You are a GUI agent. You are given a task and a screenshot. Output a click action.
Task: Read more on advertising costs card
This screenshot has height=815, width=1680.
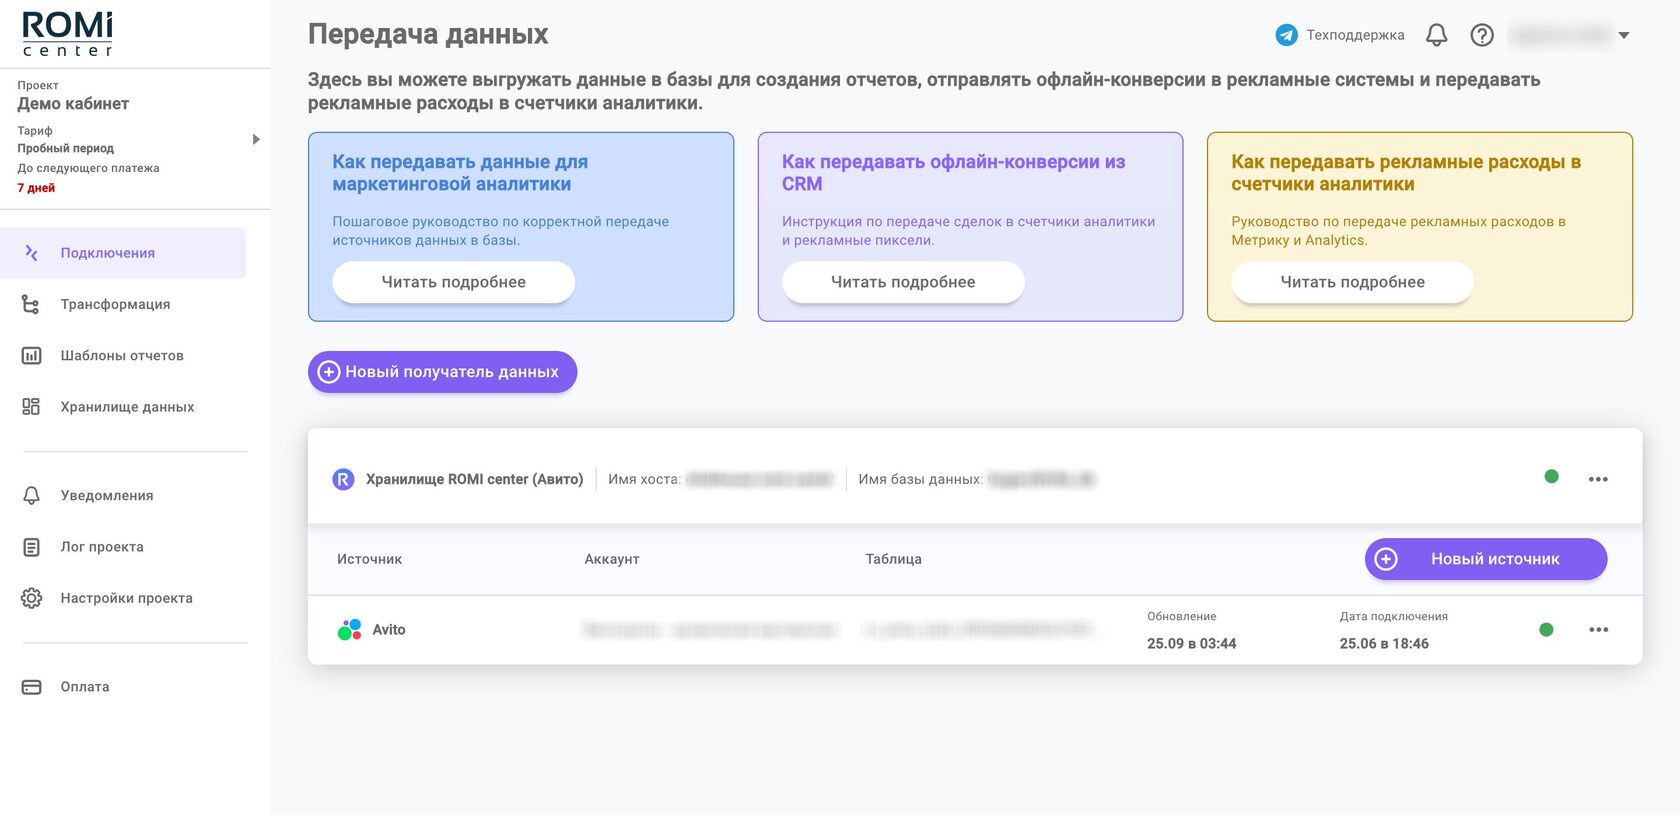point(1352,282)
